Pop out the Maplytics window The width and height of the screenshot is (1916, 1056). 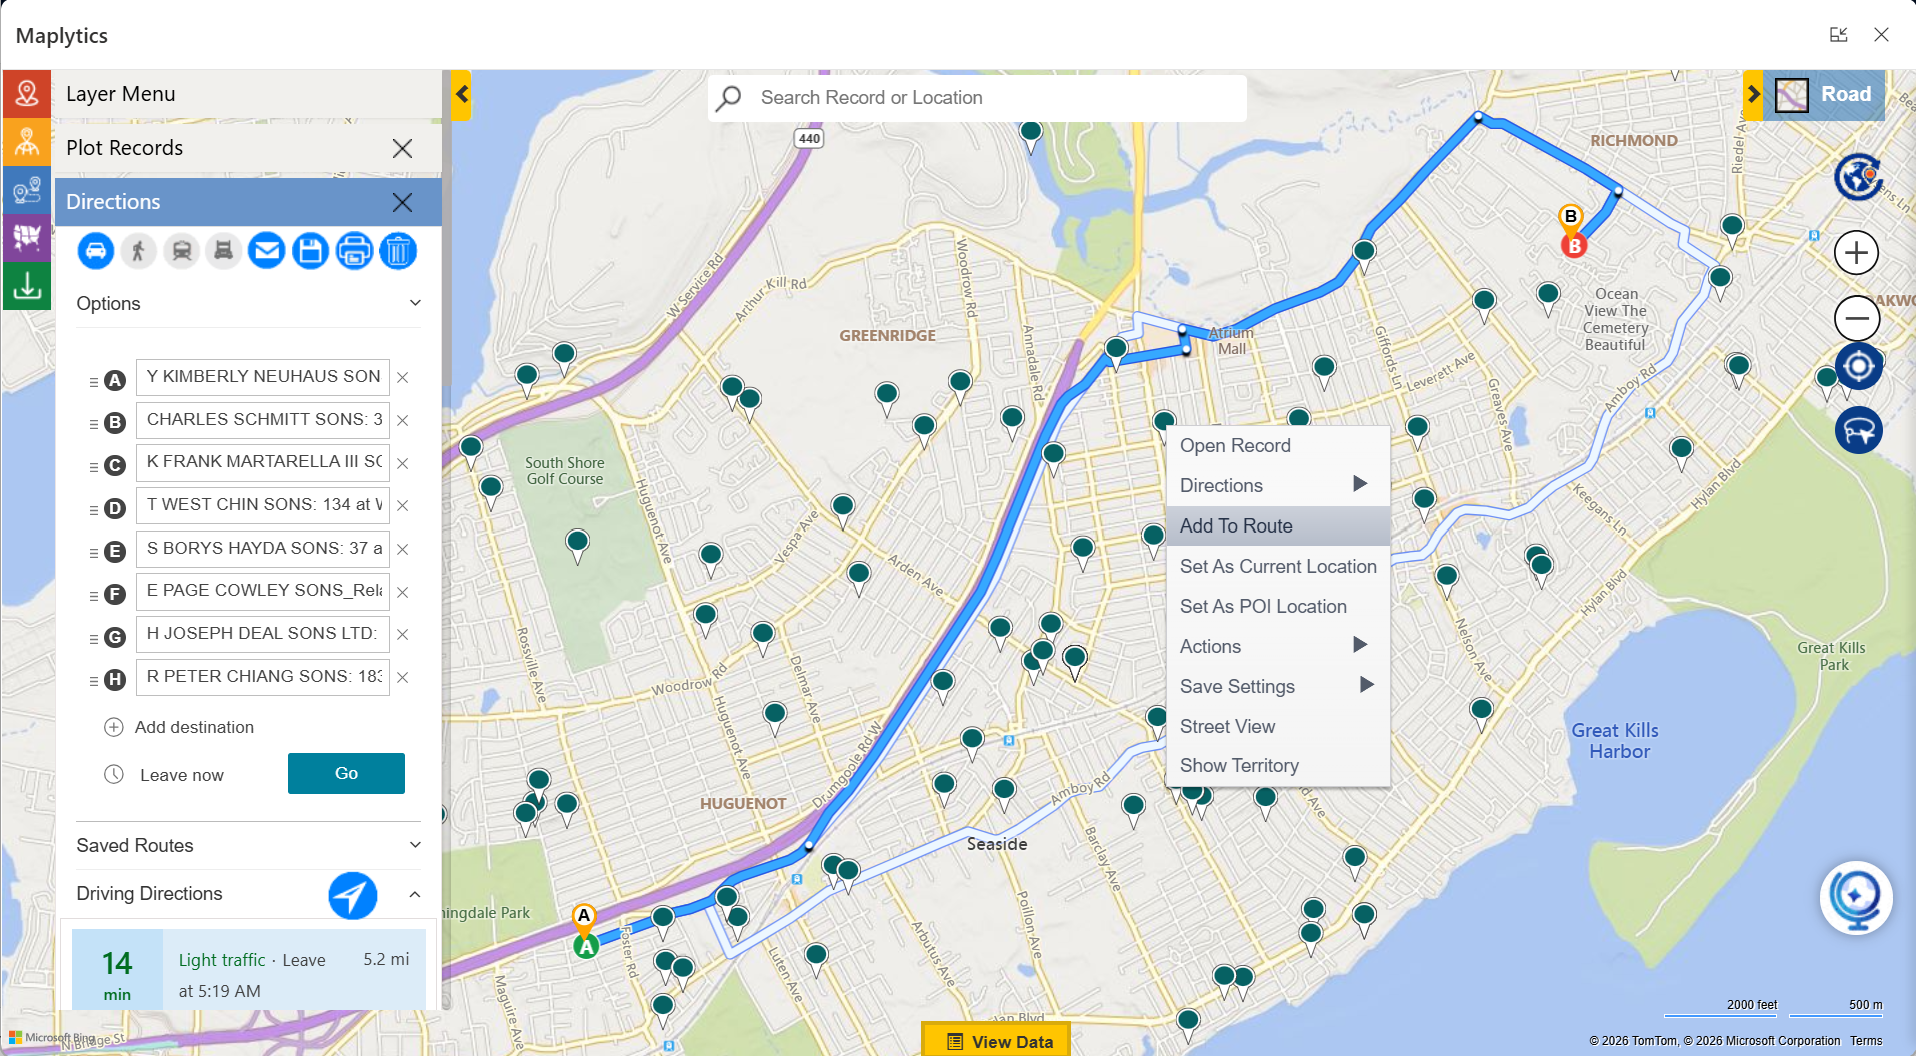click(x=1838, y=35)
